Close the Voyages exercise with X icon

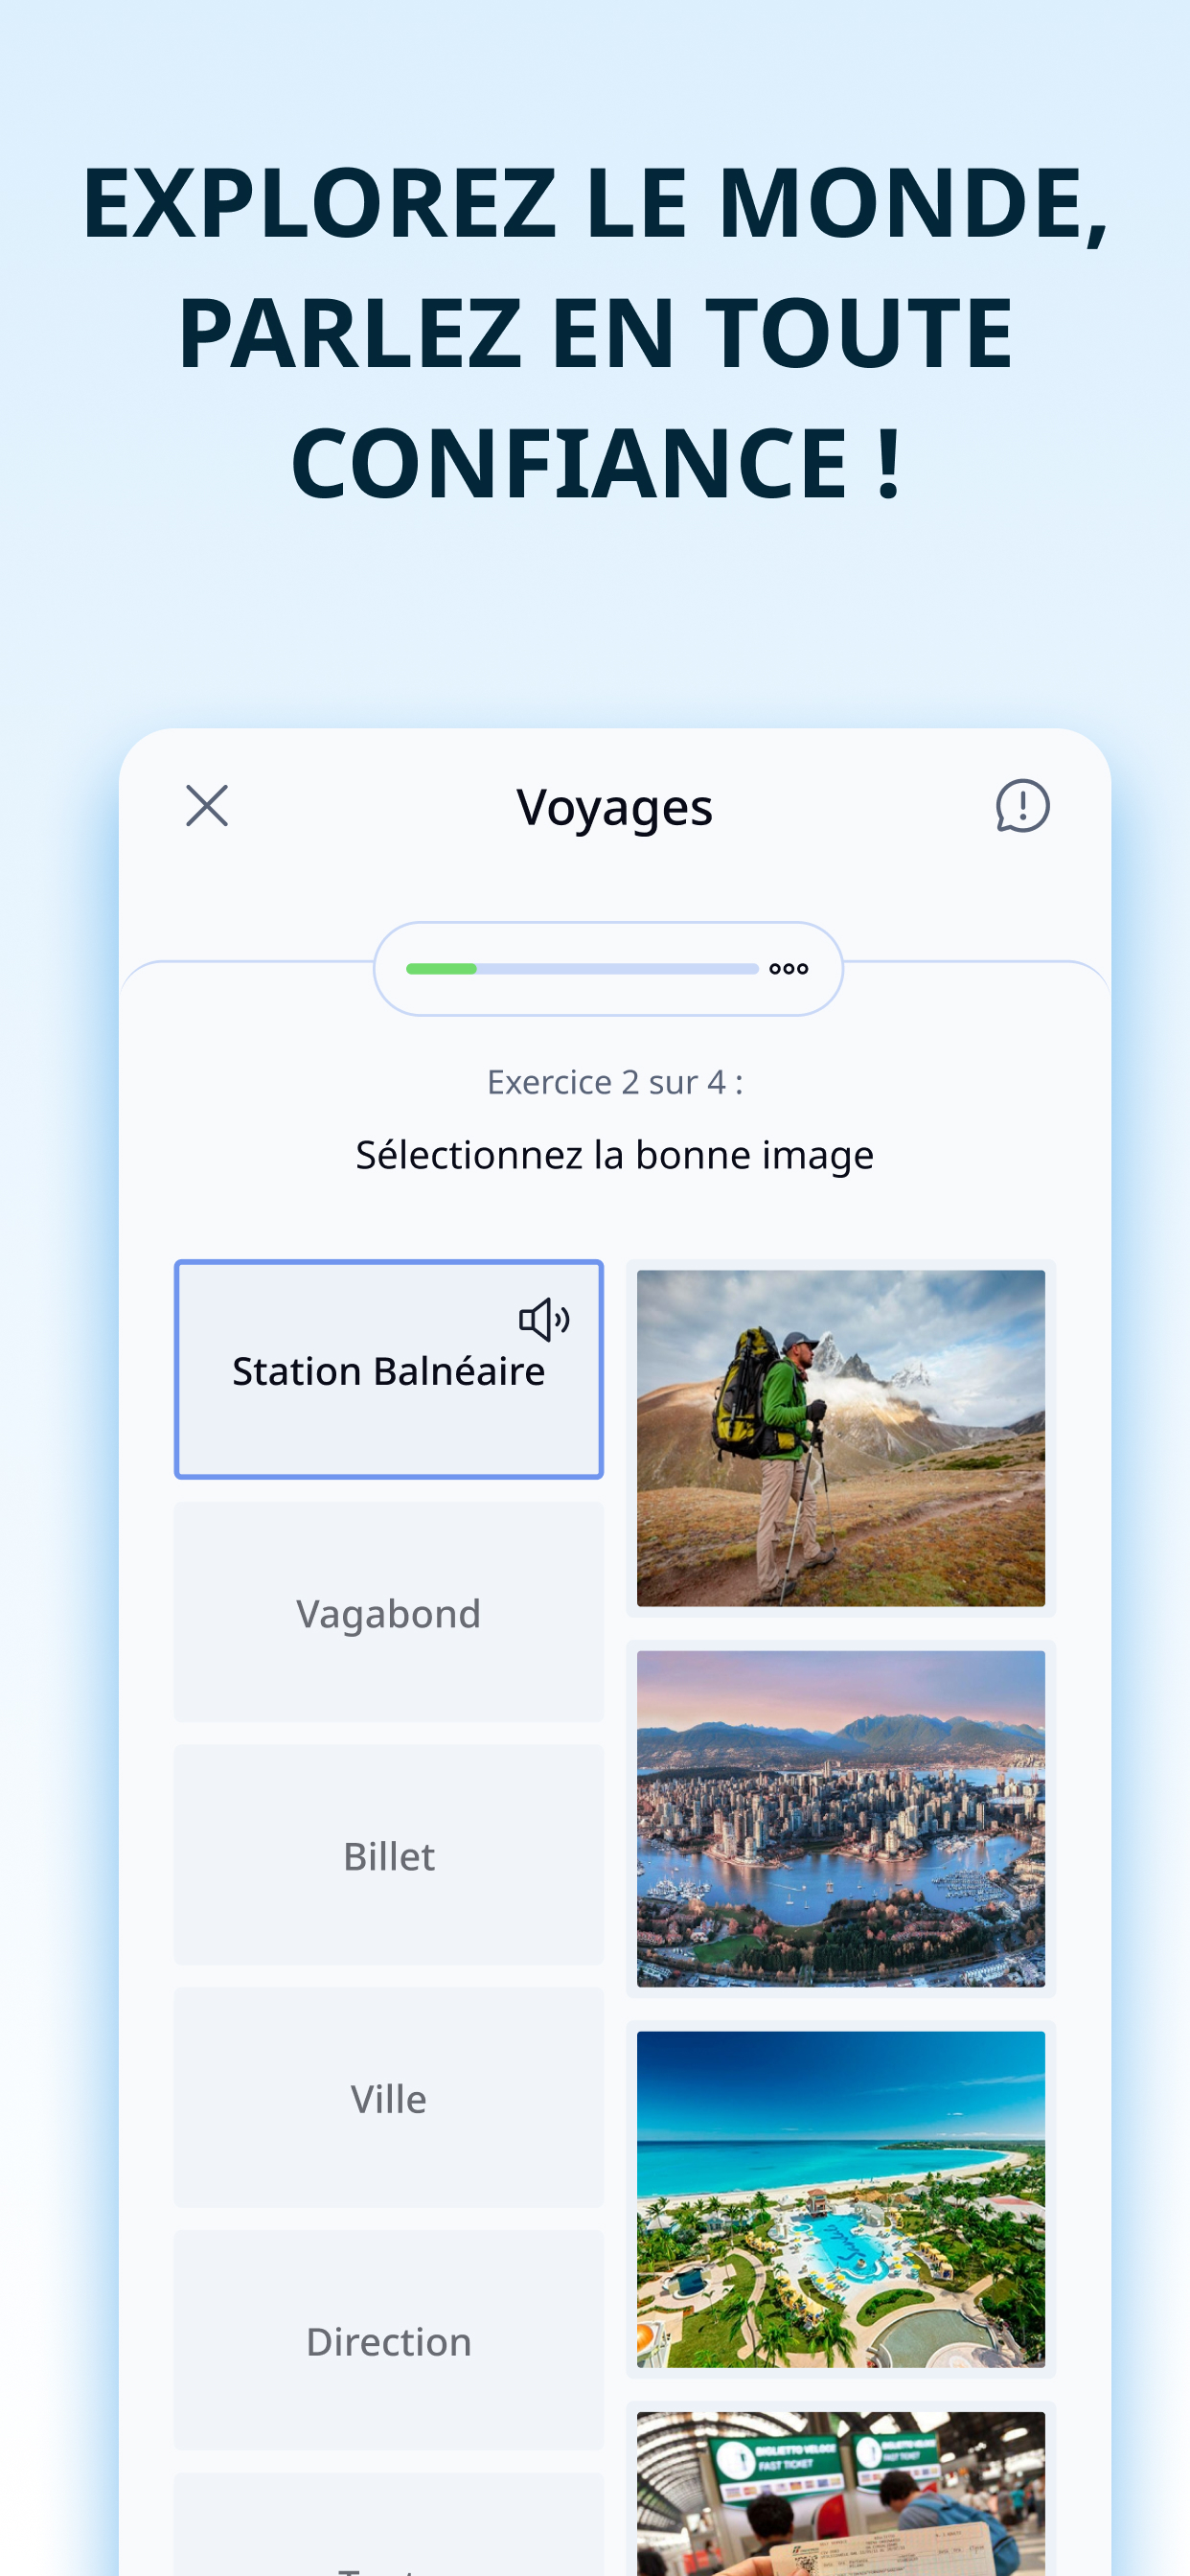point(207,806)
